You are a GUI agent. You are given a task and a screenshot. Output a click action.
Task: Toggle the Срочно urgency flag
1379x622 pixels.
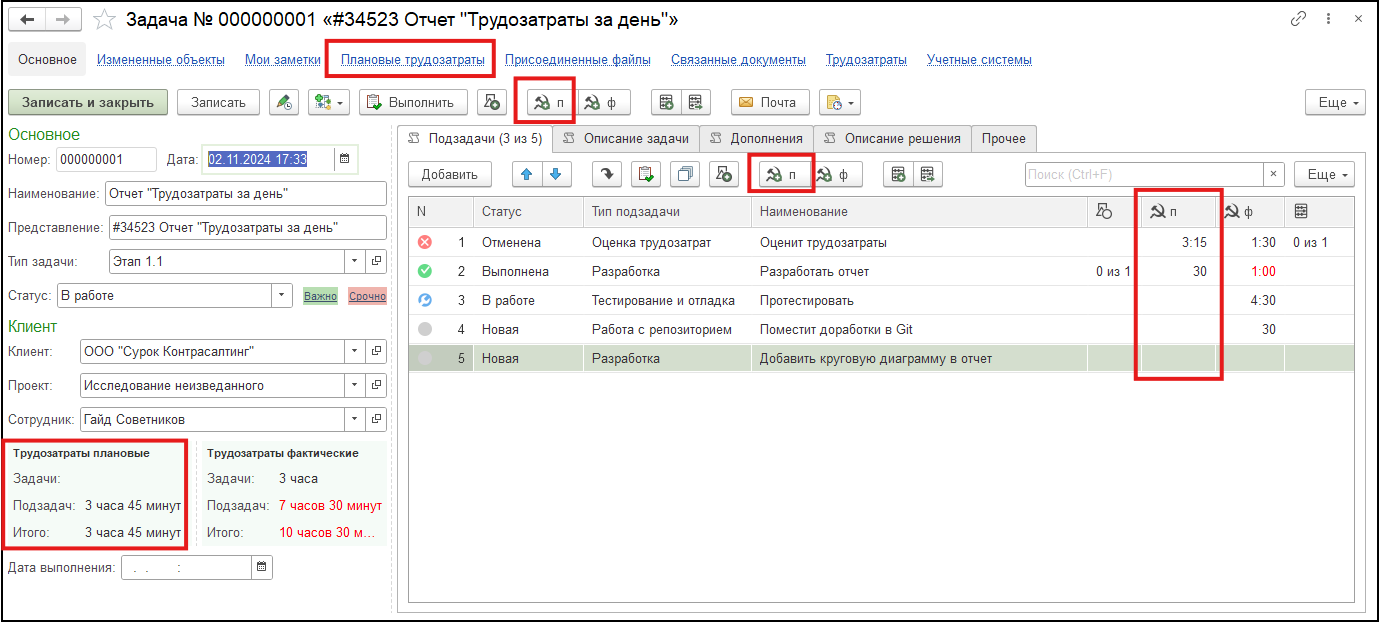tap(366, 297)
